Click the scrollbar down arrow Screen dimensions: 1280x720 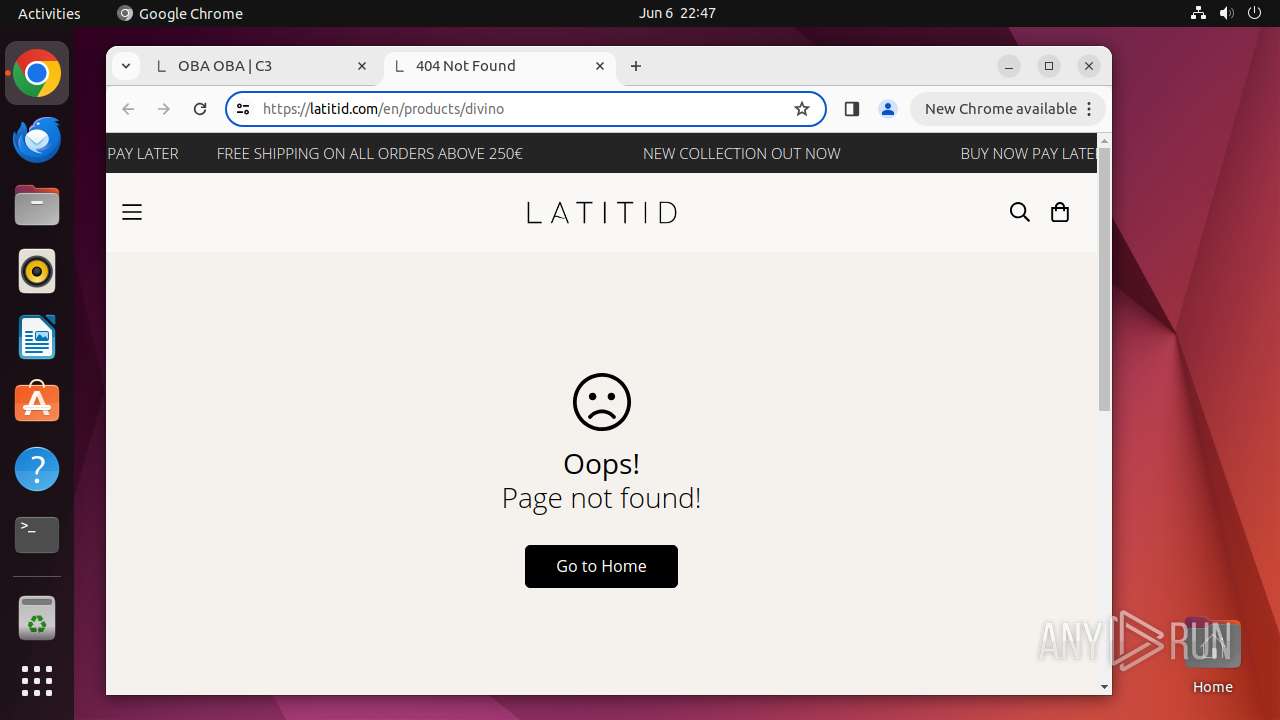click(x=1104, y=687)
